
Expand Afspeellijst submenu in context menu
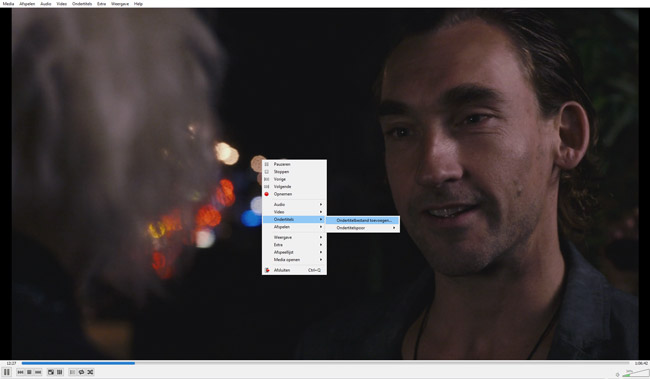click(x=294, y=252)
